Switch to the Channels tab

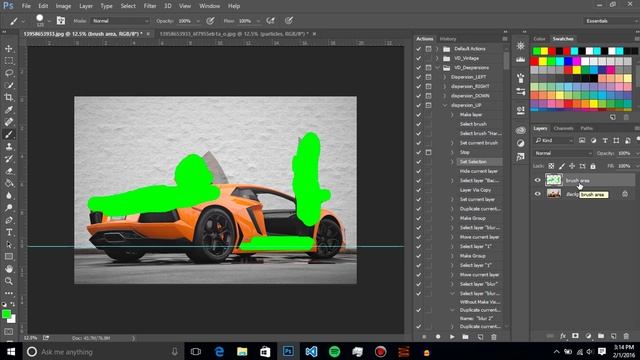[x=563, y=128]
